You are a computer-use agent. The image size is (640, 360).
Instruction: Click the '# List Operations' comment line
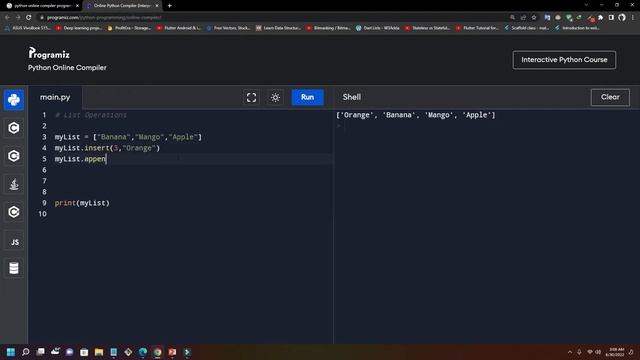[91, 115]
